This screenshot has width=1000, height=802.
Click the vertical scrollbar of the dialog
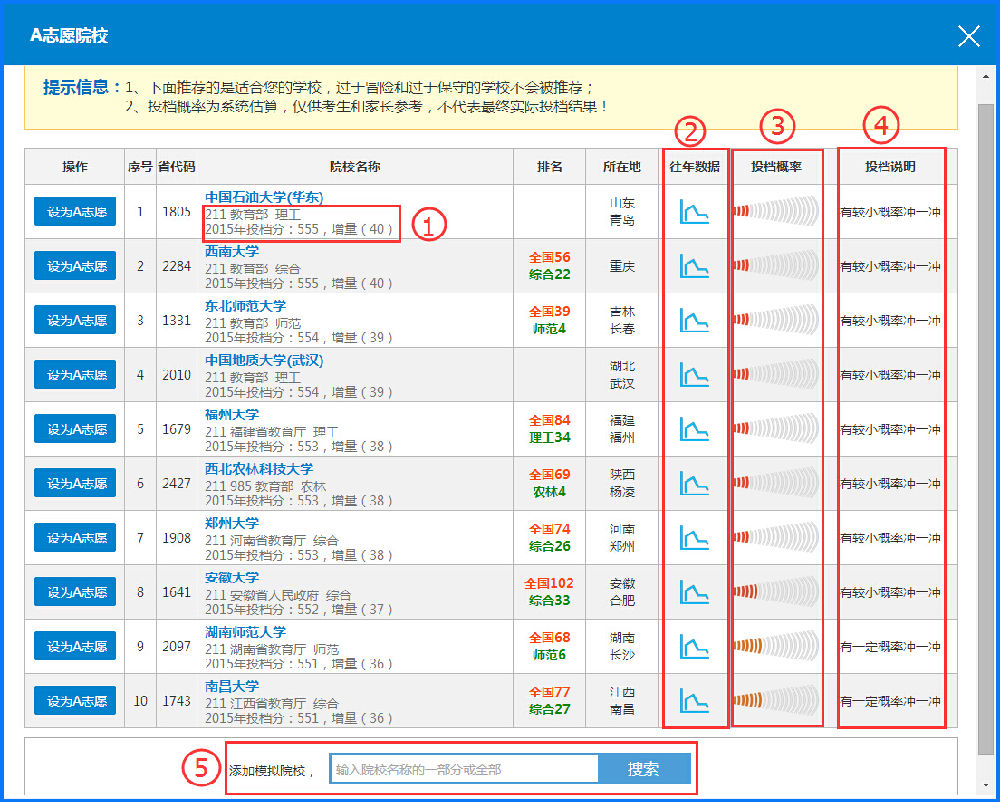coord(986,400)
